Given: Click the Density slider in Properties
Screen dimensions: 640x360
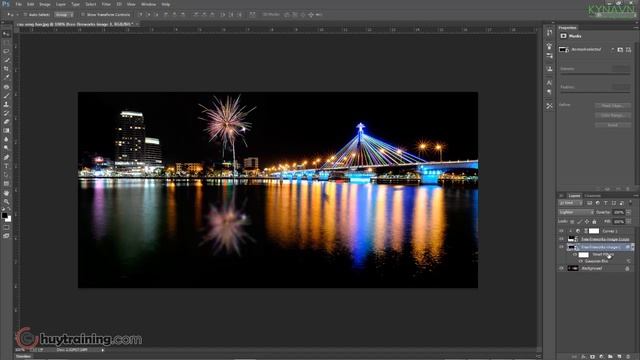Looking at the screenshot, I should click(x=595, y=74).
